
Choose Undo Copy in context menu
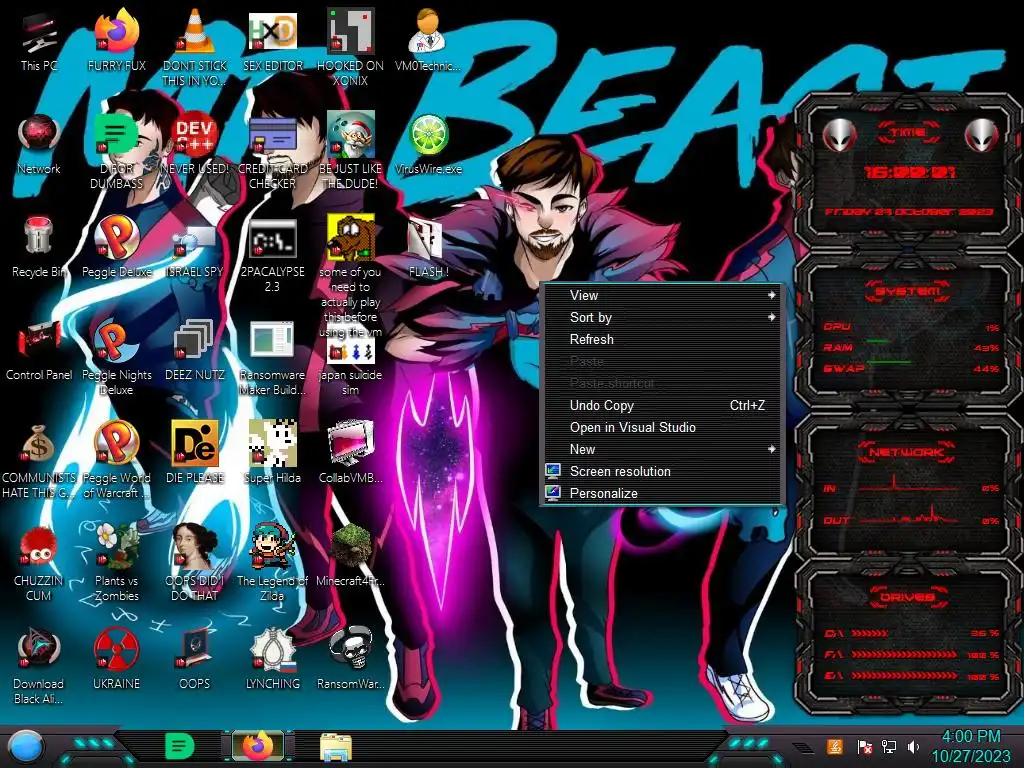pyautogui.click(x=662, y=406)
